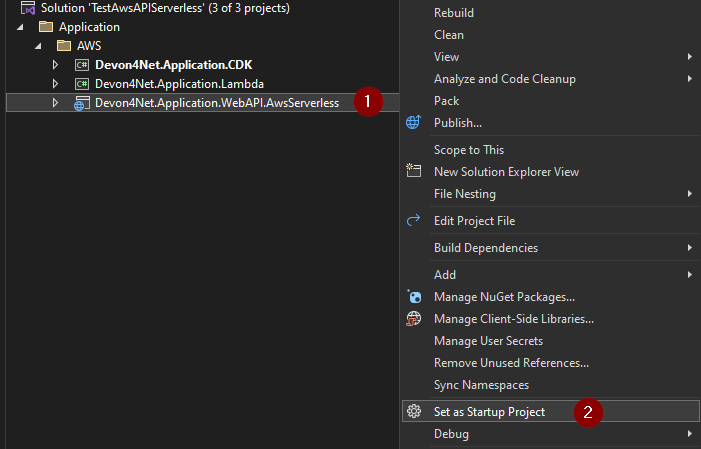This screenshot has width=701, height=449.
Task: Open the Debug menu entry
Action: click(452, 434)
